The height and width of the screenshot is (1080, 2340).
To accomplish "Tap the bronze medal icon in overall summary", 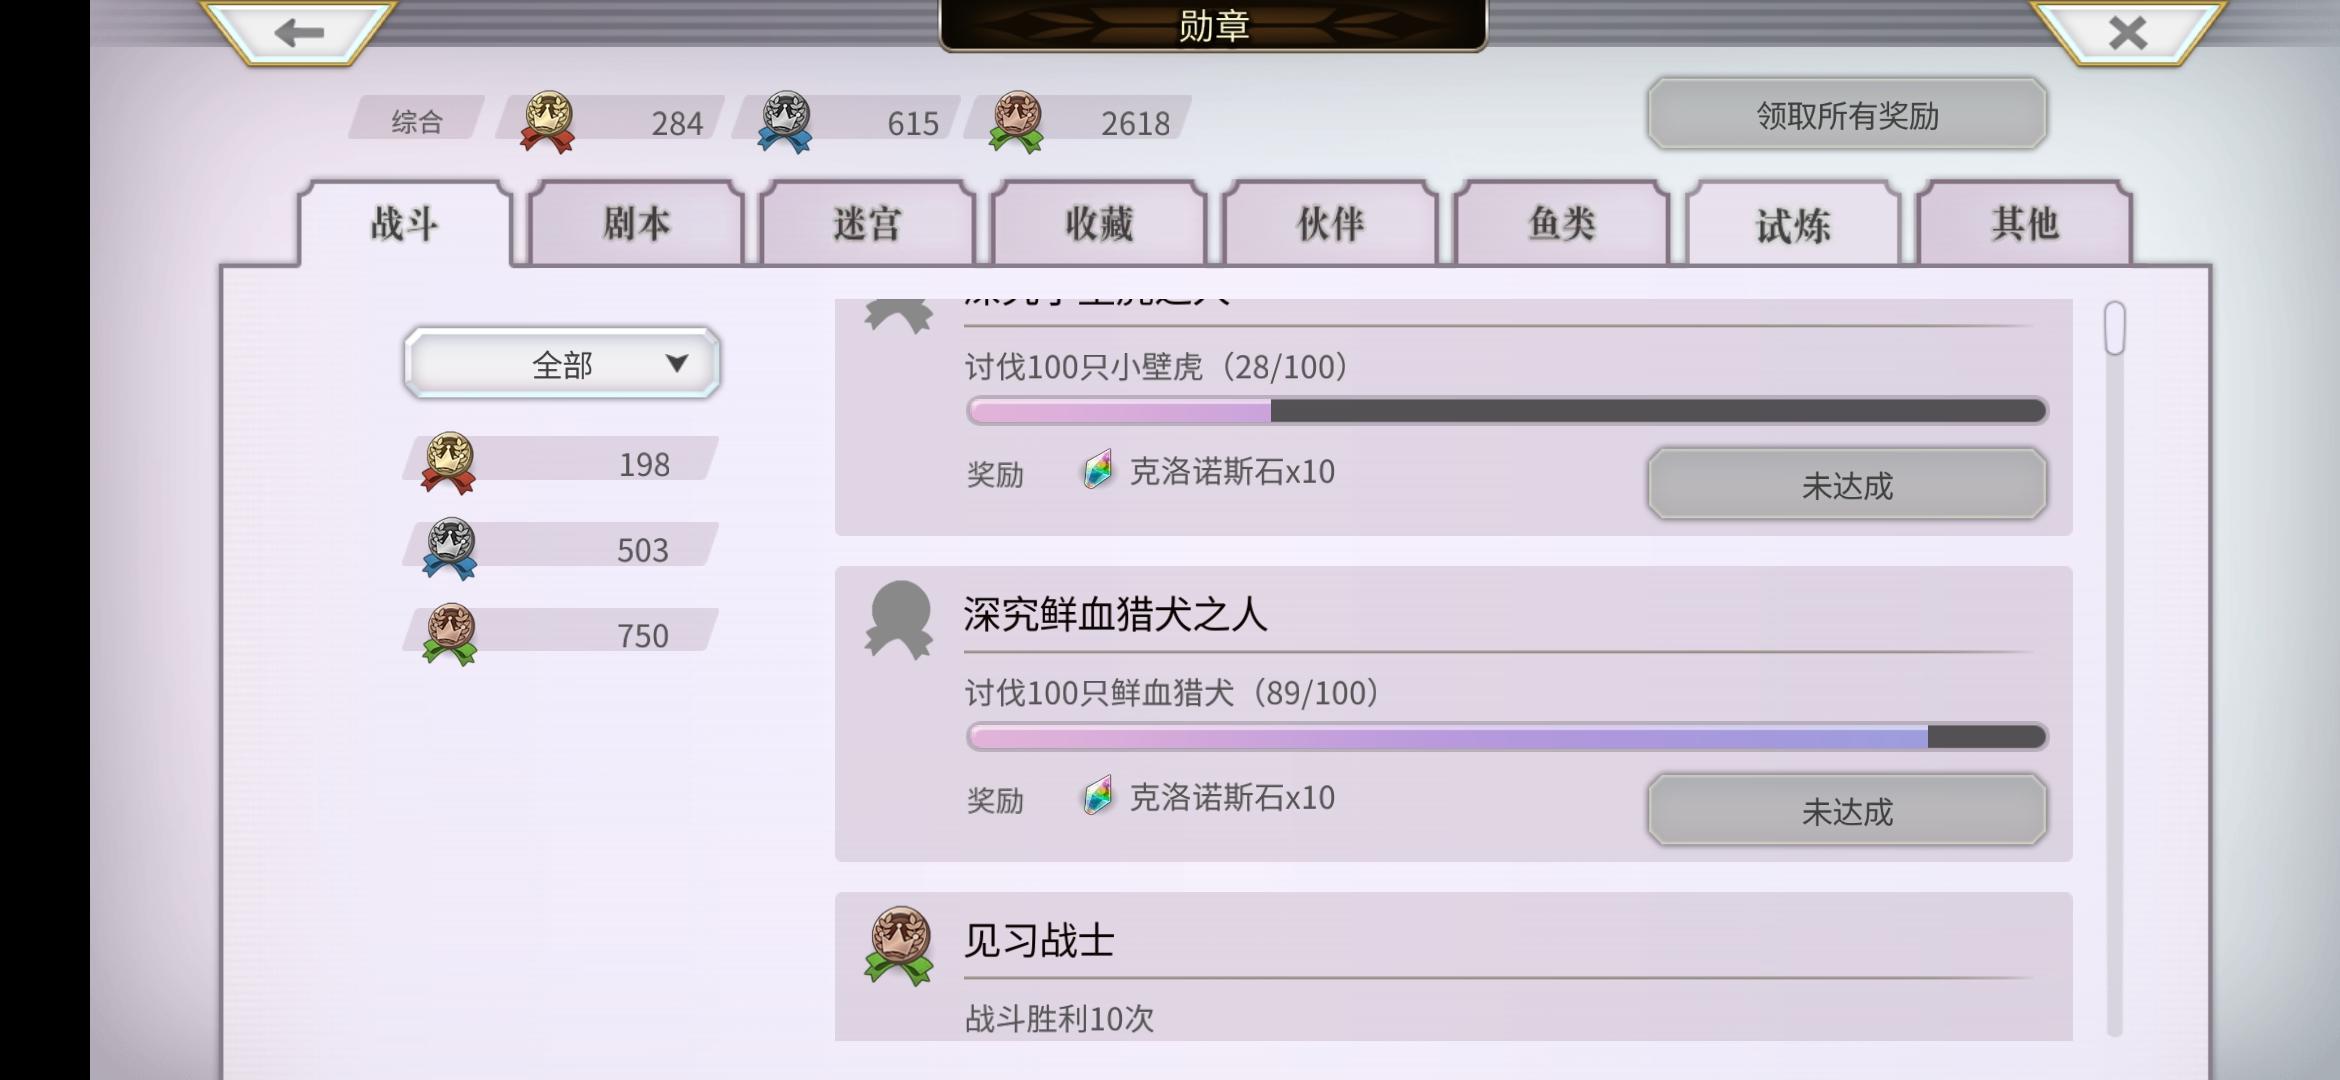I will (1016, 122).
